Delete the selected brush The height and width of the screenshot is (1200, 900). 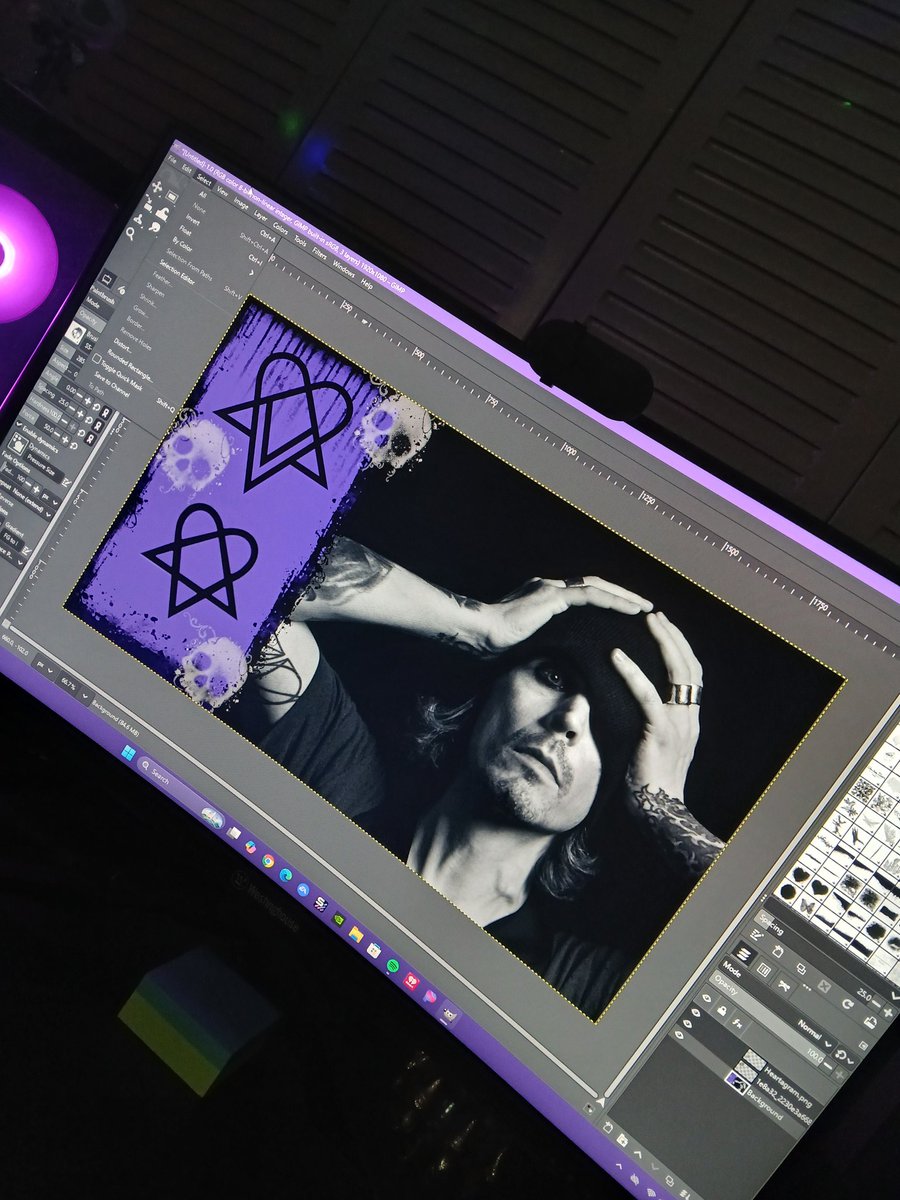824,986
